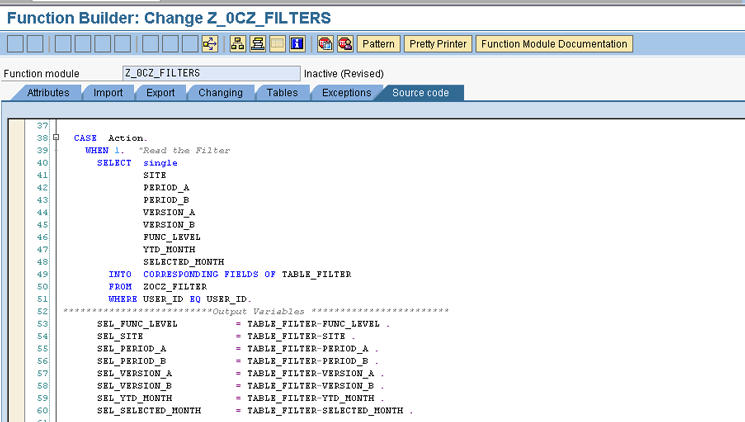Click SEL_YTD_MONTH on line 59
This screenshot has width=745, height=422.
click(134, 398)
